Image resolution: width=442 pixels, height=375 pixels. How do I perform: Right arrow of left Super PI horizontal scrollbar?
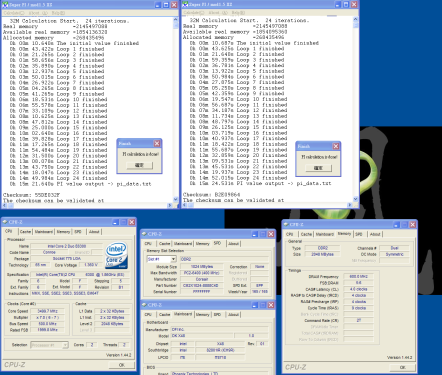point(170,206)
